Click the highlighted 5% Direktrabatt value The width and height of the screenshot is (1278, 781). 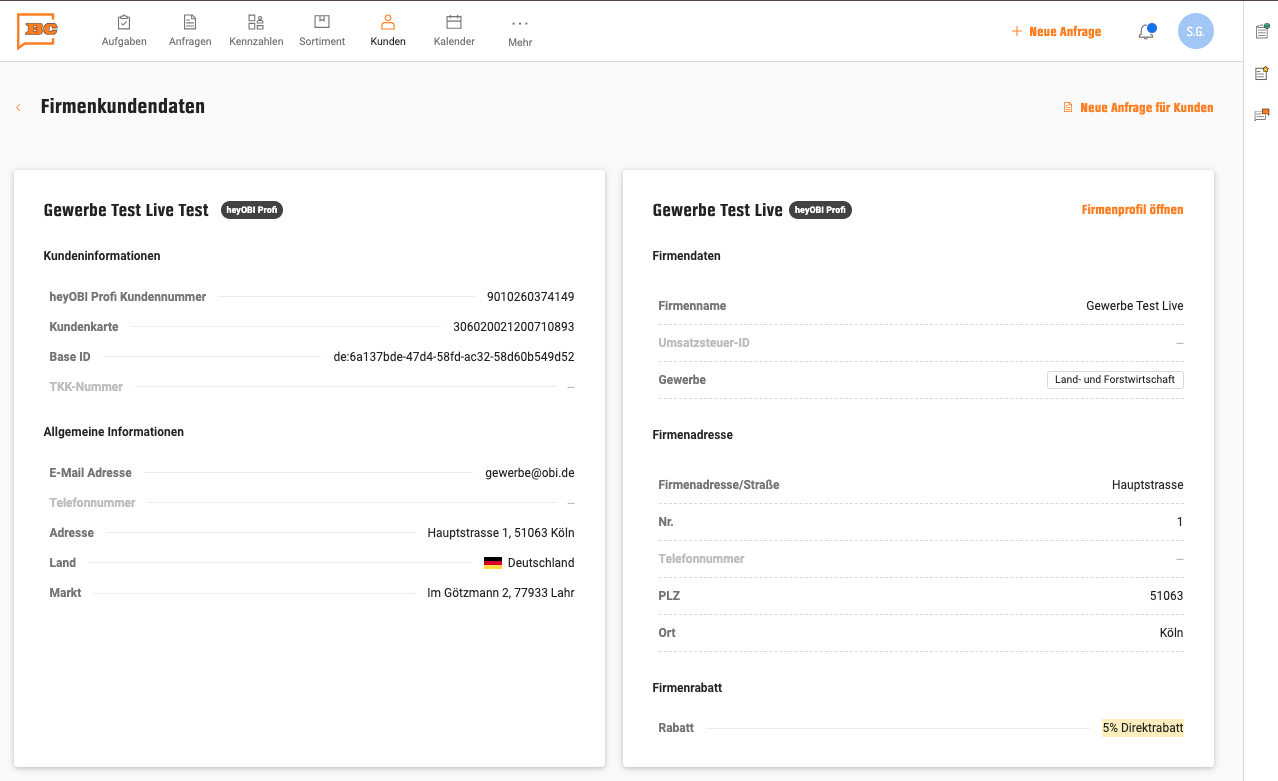(1142, 728)
